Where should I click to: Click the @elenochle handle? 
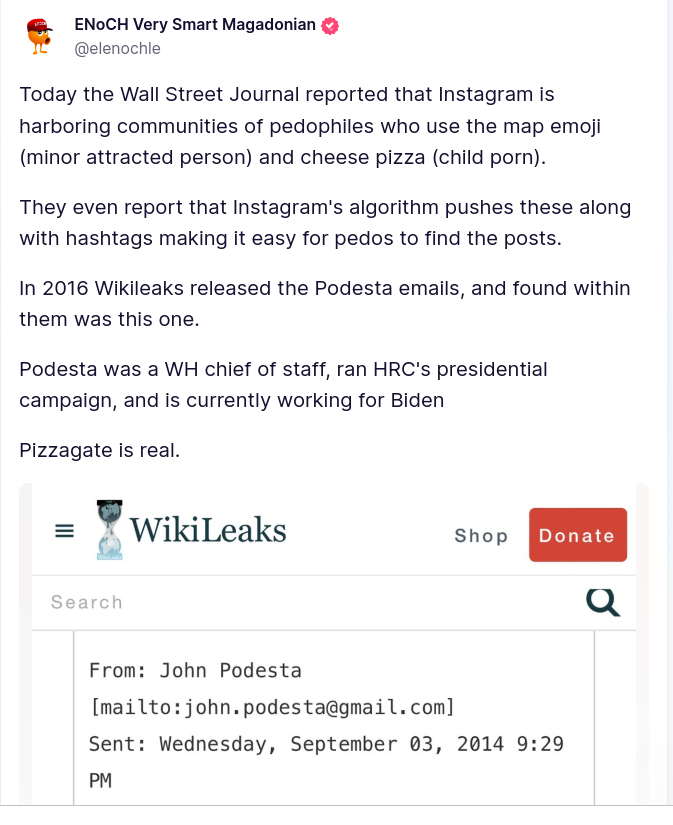tap(117, 48)
